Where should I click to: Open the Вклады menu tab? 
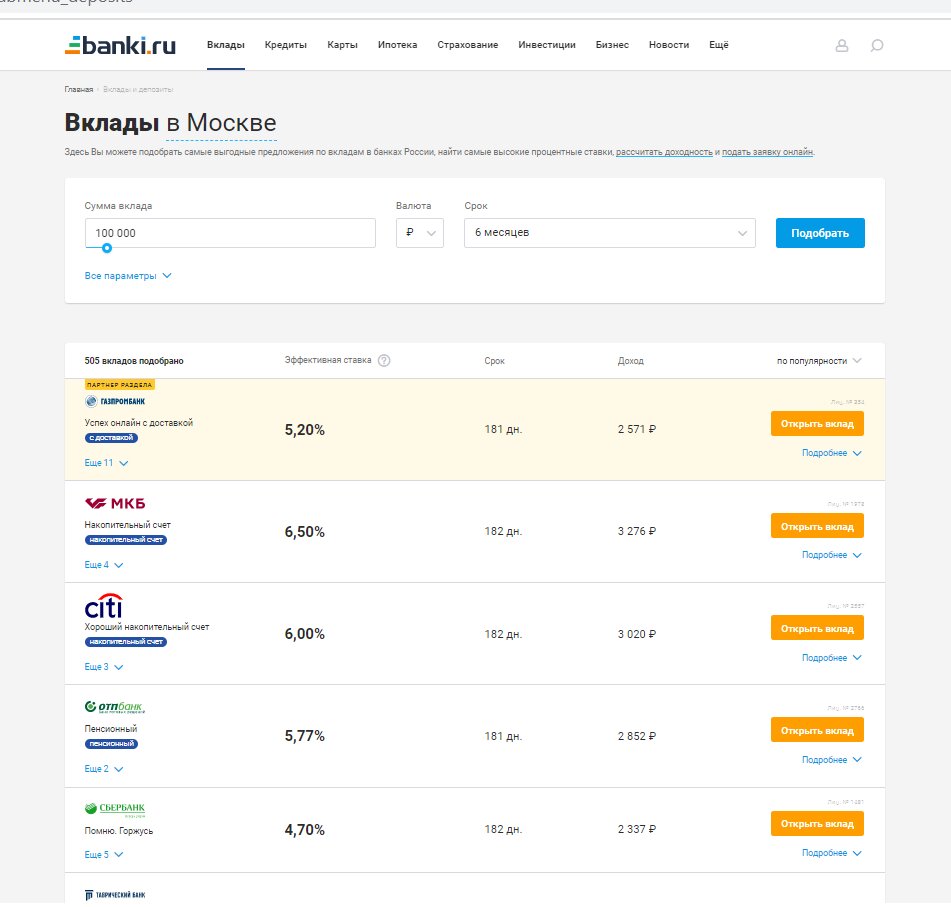point(226,45)
